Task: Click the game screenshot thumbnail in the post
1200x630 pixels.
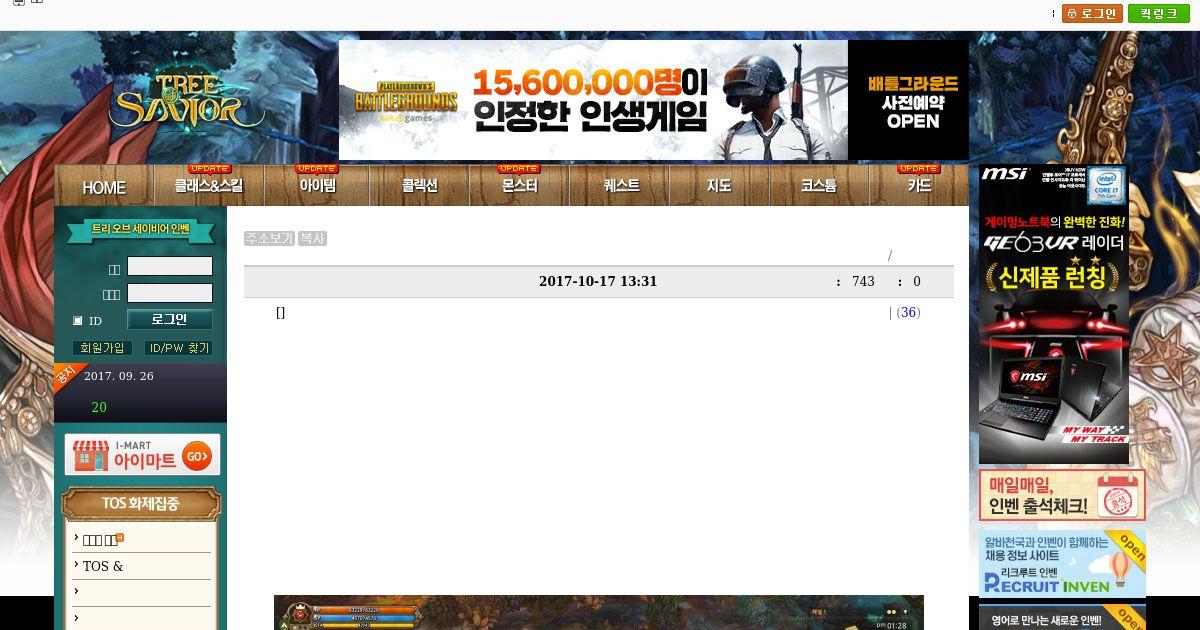Action: (x=599, y=613)
